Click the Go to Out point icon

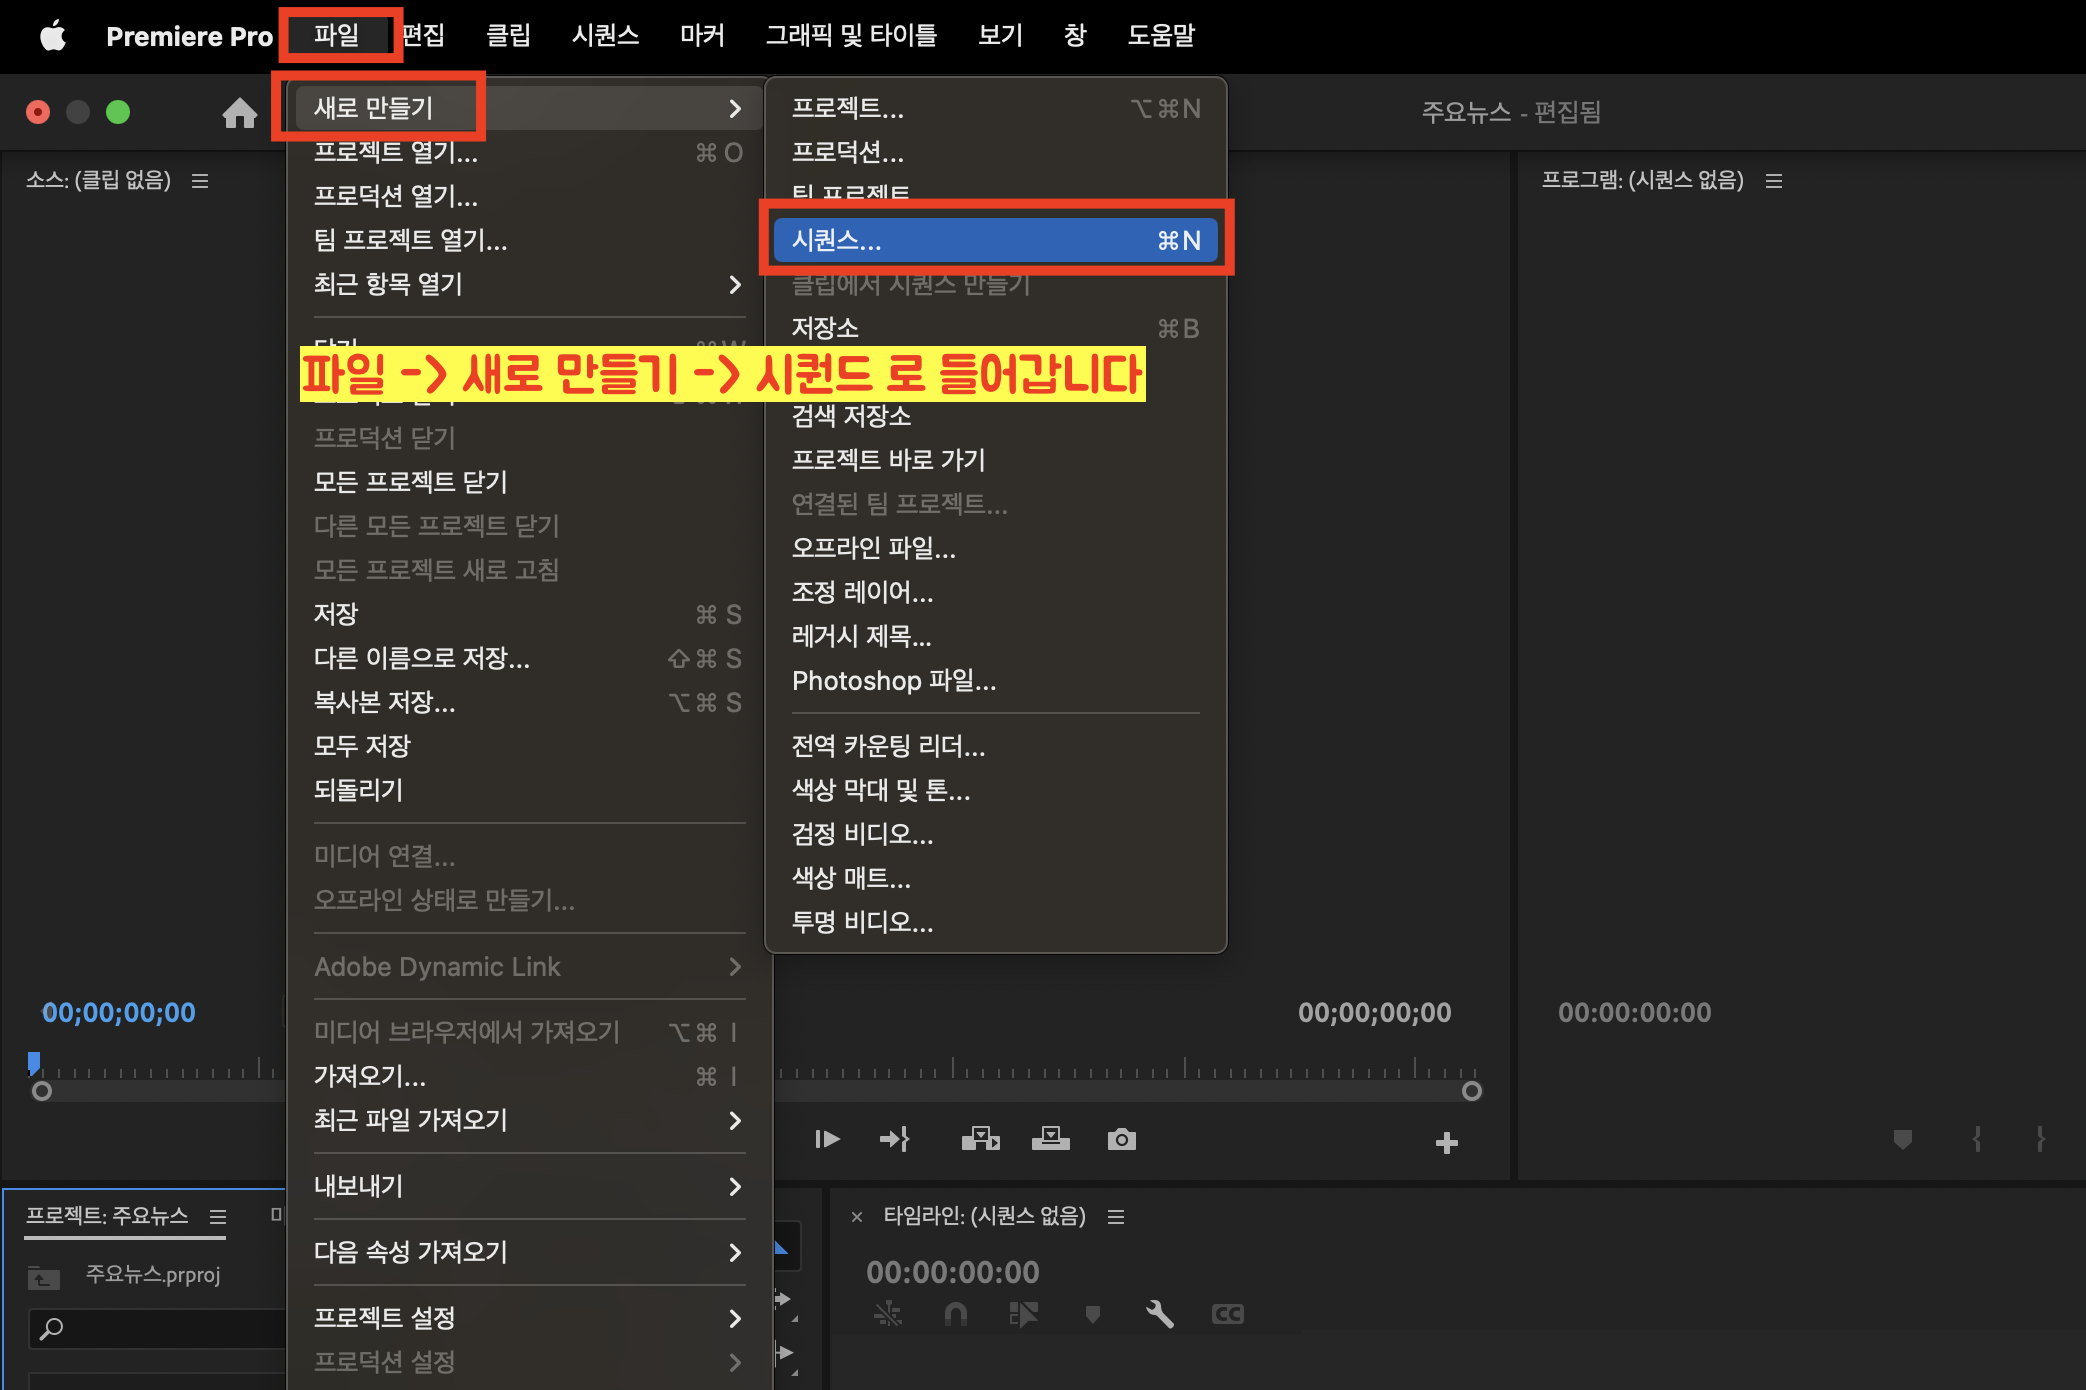(x=894, y=1140)
